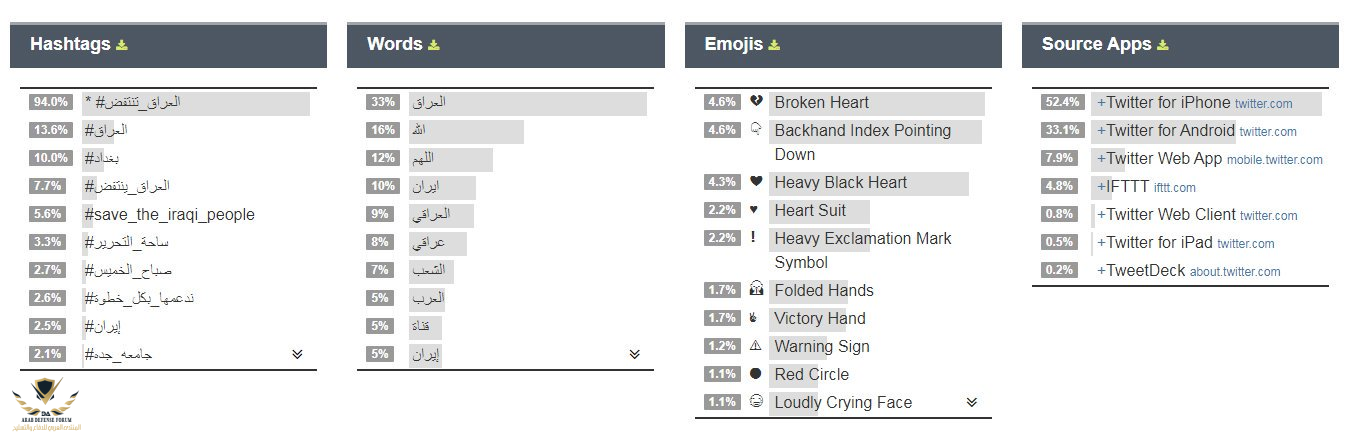Click the Heavy Black Heart emoji row
The height and width of the screenshot is (433, 1349).
pos(840,182)
